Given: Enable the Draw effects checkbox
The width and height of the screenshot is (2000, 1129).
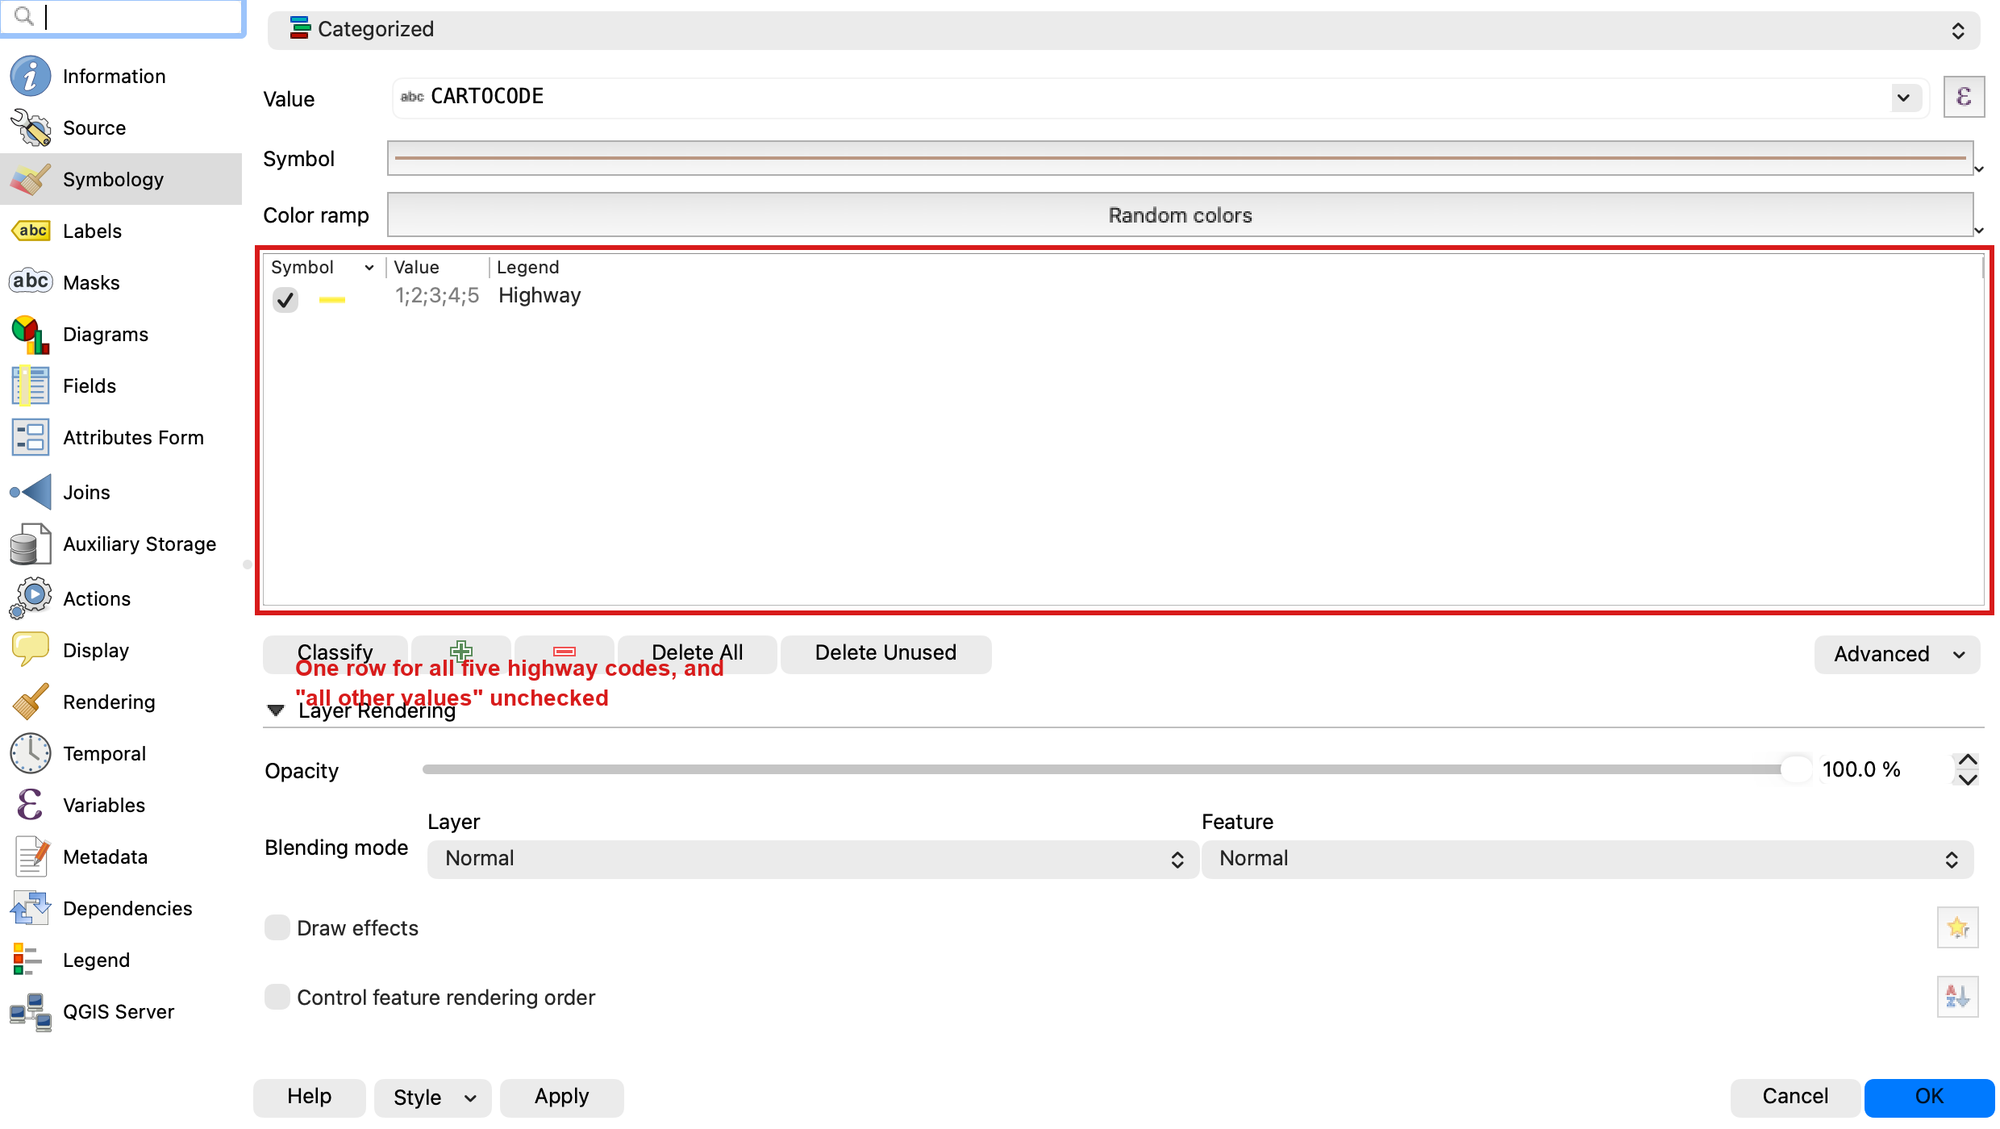Looking at the screenshot, I should tap(277, 928).
